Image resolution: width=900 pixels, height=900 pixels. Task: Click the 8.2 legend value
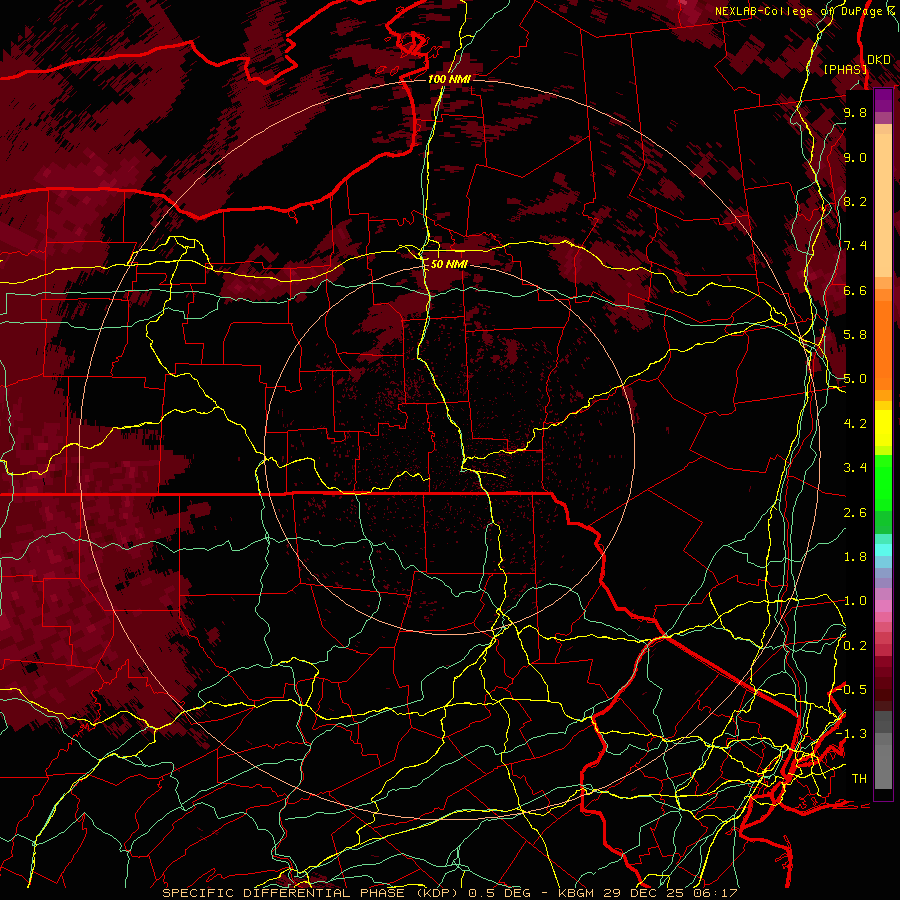click(855, 201)
